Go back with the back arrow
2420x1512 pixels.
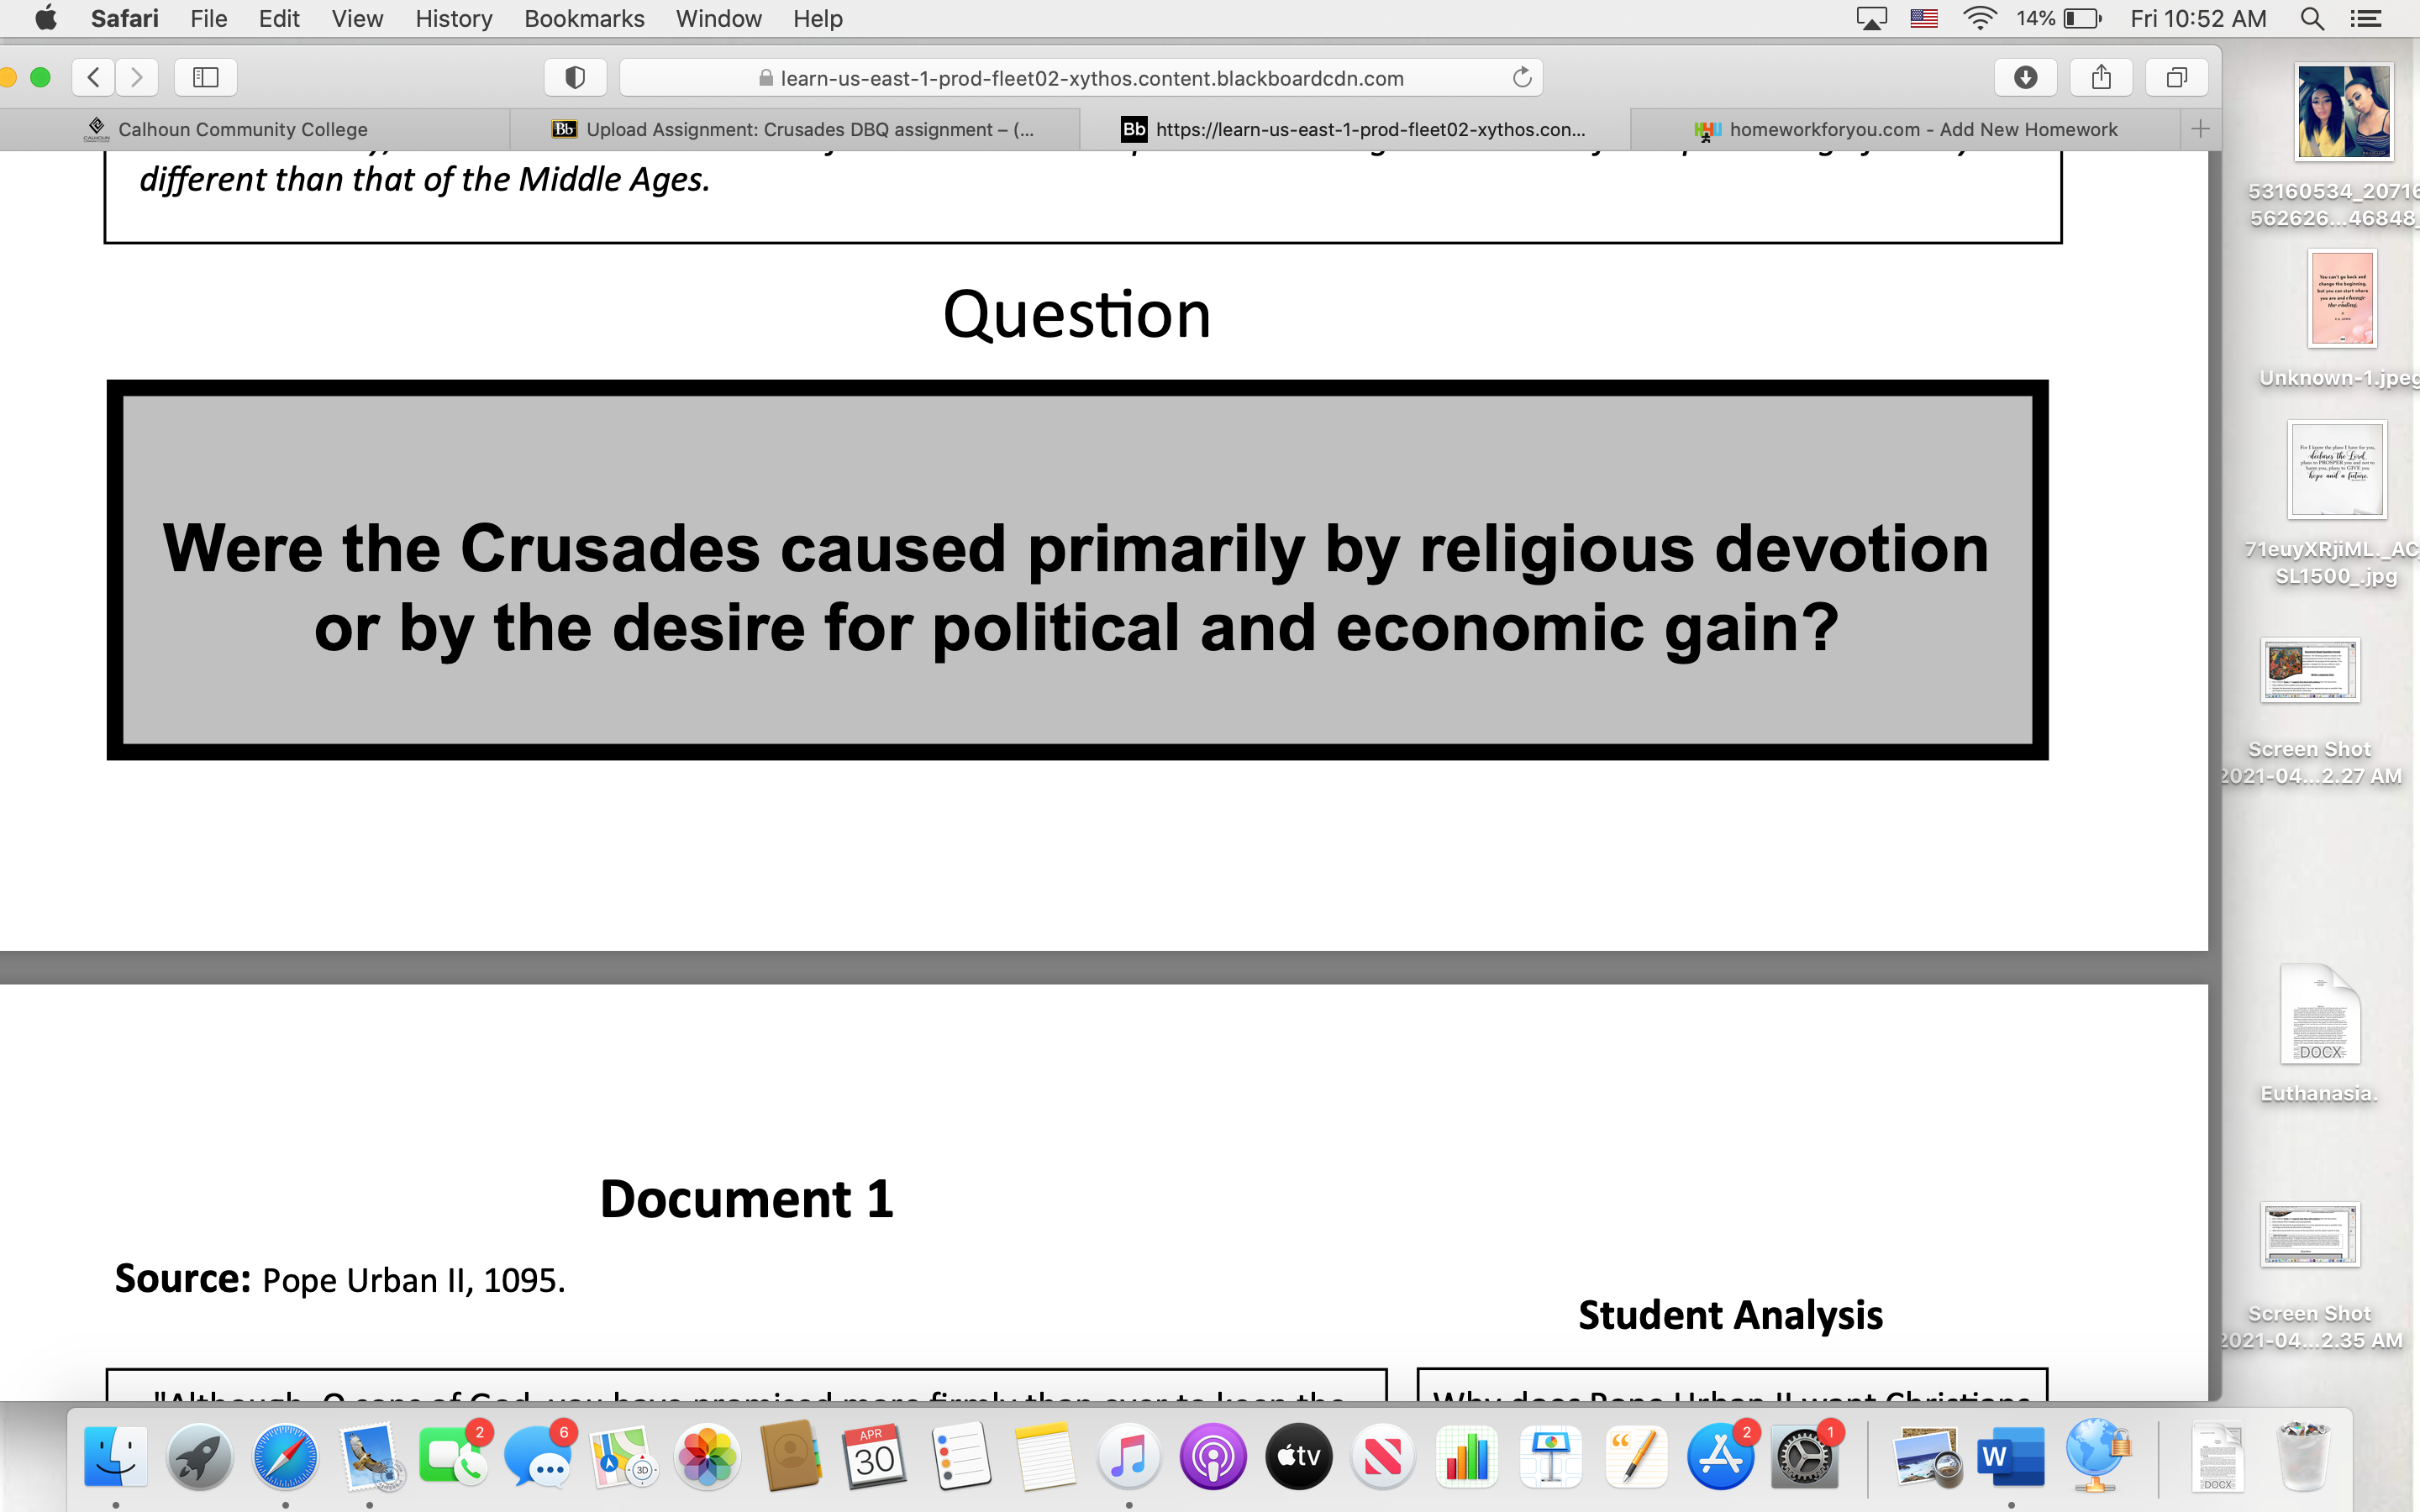[93, 77]
